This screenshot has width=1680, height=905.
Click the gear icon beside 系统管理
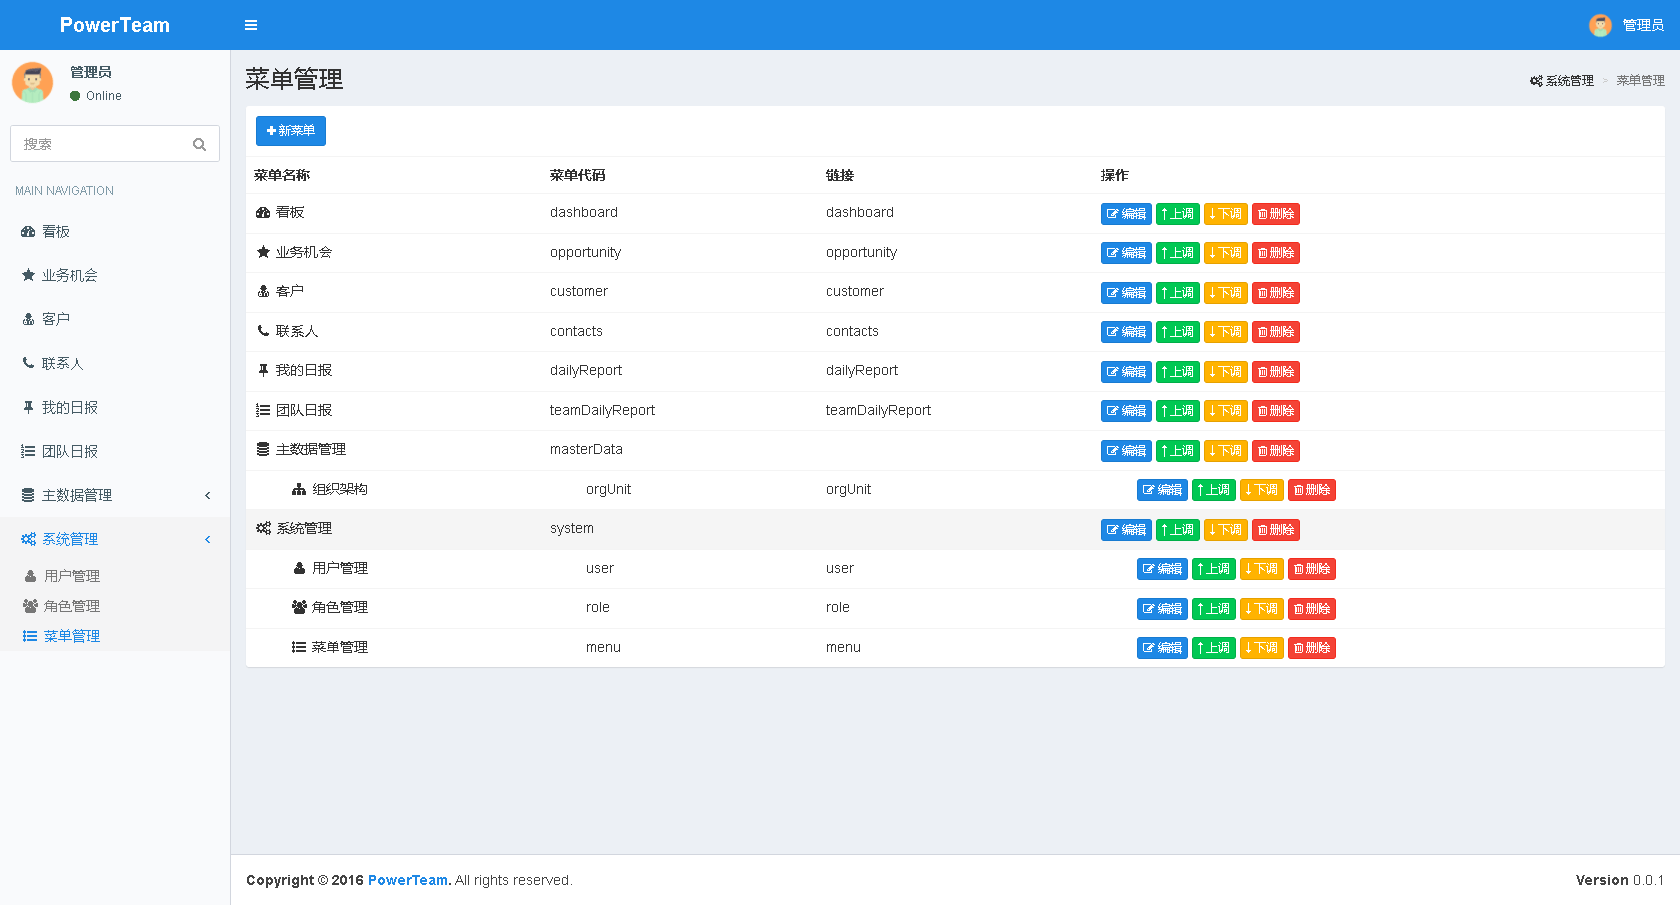(28, 538)
